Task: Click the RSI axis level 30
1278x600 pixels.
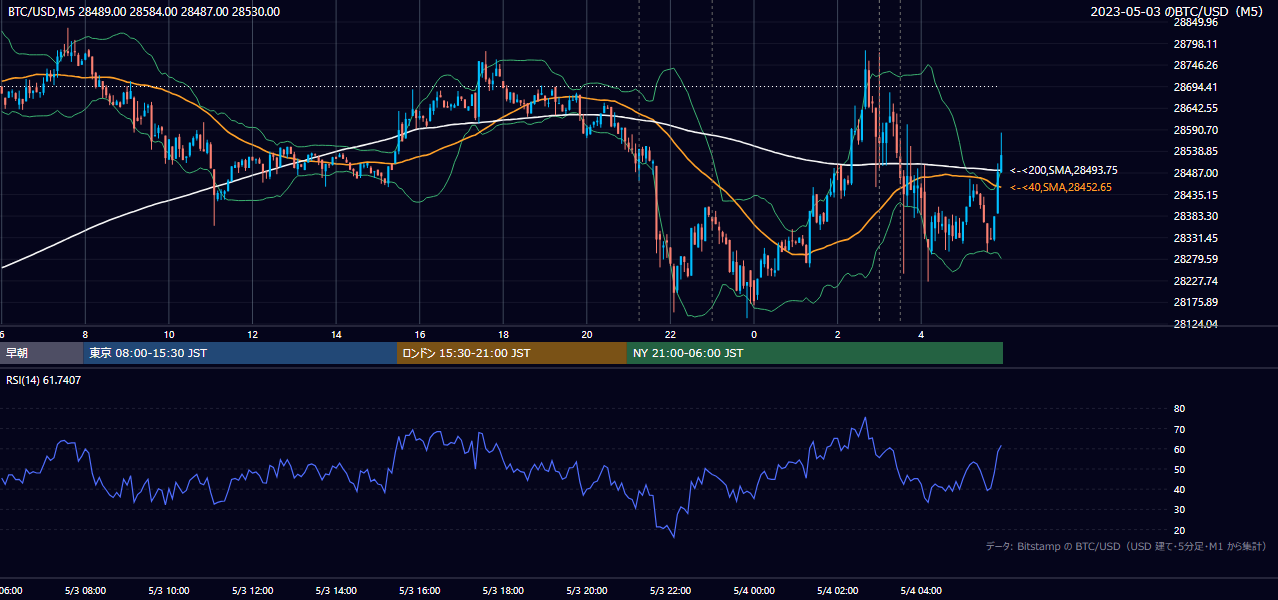Action: (1179, 510)
